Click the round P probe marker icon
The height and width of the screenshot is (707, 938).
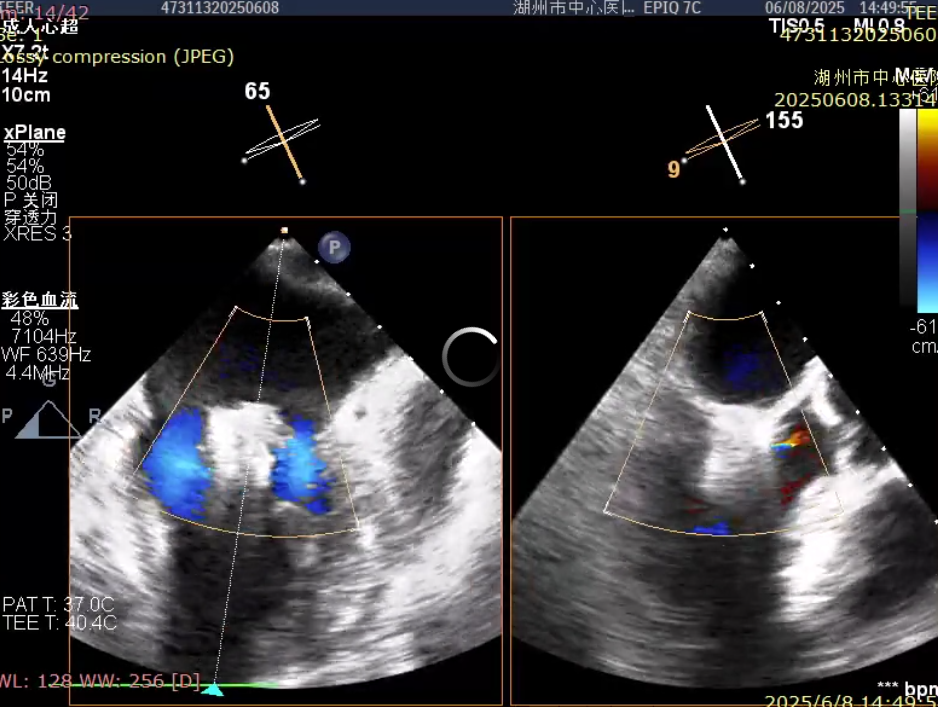(x=334, y=247)
